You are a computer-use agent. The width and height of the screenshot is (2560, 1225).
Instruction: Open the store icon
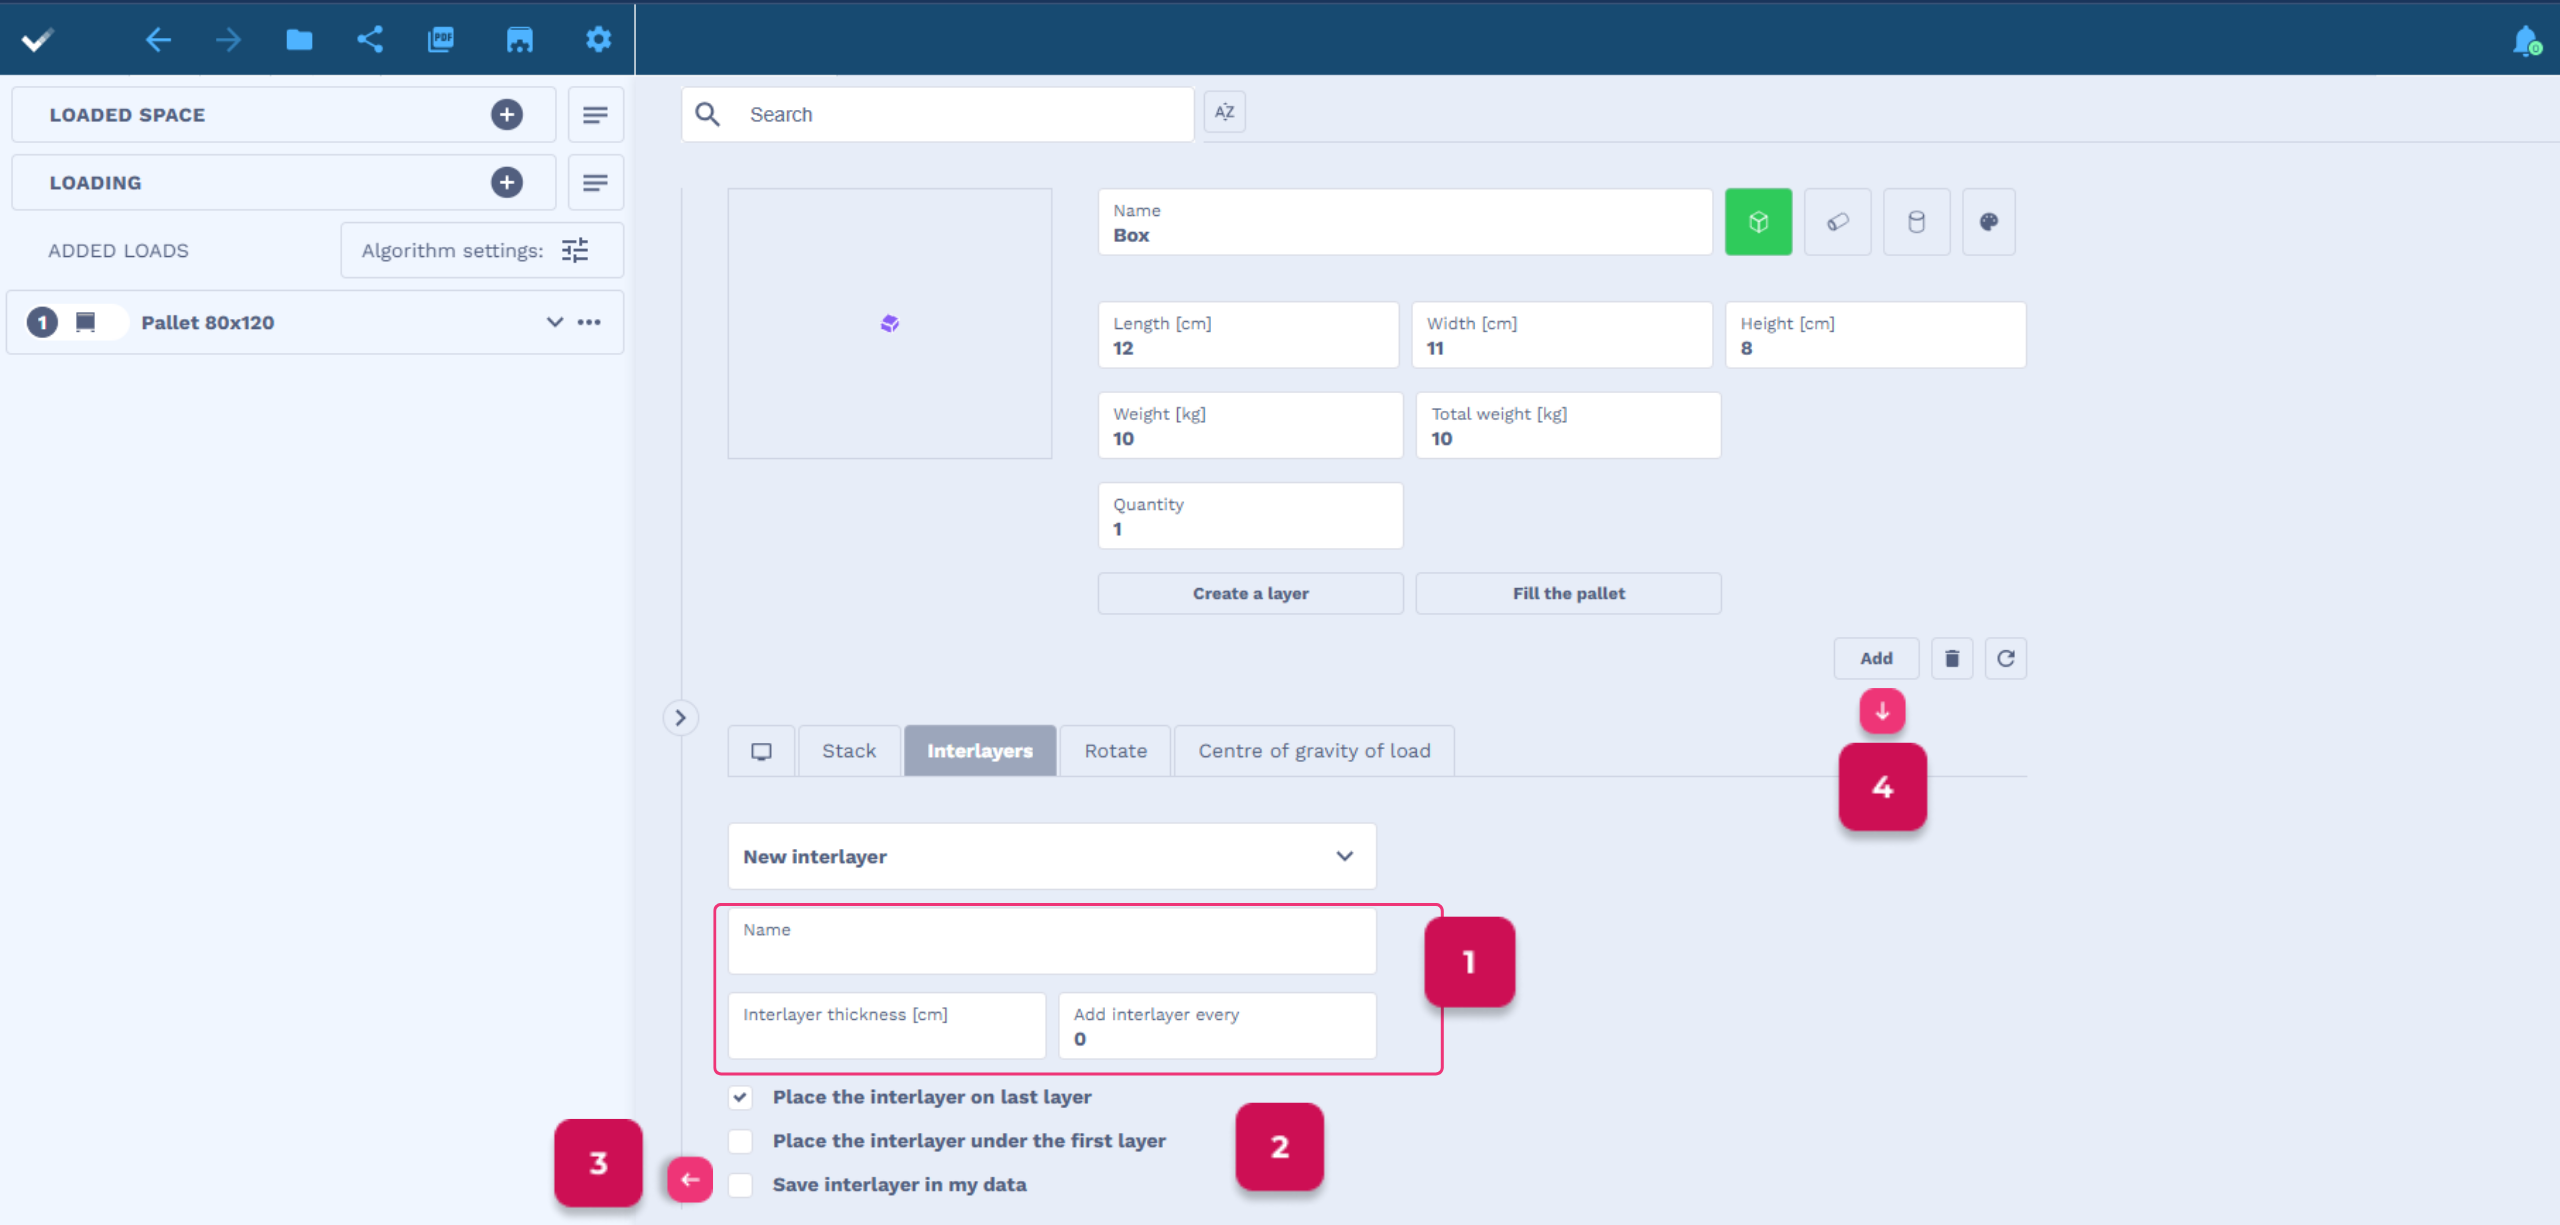click(520, 40)
